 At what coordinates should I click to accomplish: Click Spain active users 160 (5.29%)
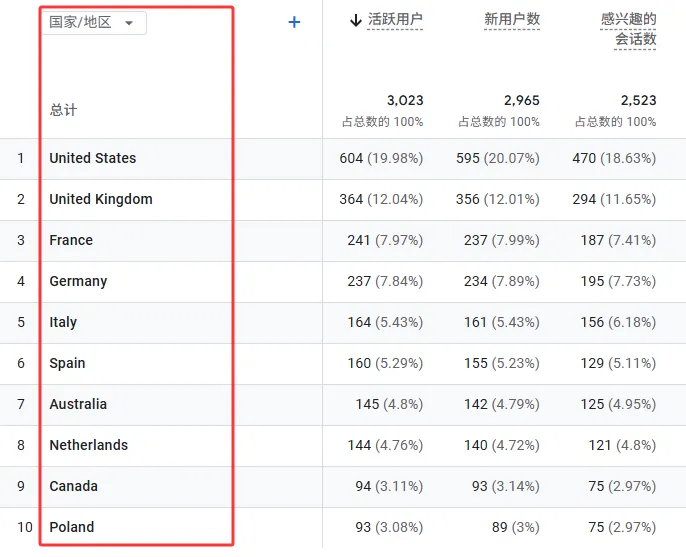pyautogui.click(x=385, y=363)
